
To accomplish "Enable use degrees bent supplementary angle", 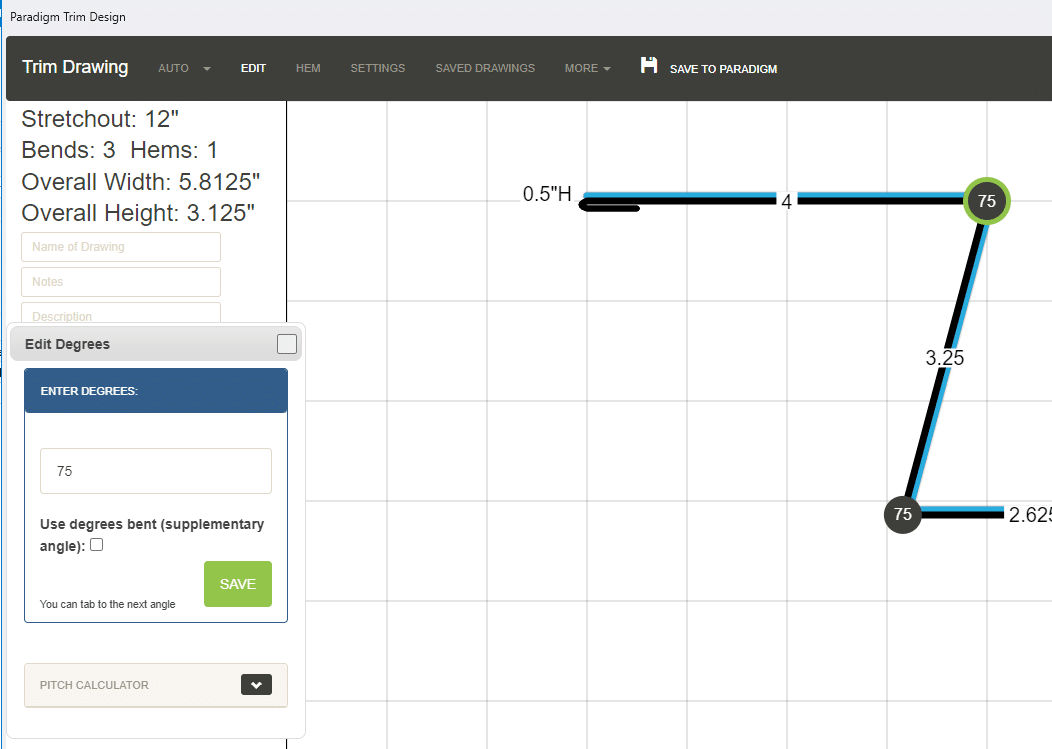I will [97, 545].
